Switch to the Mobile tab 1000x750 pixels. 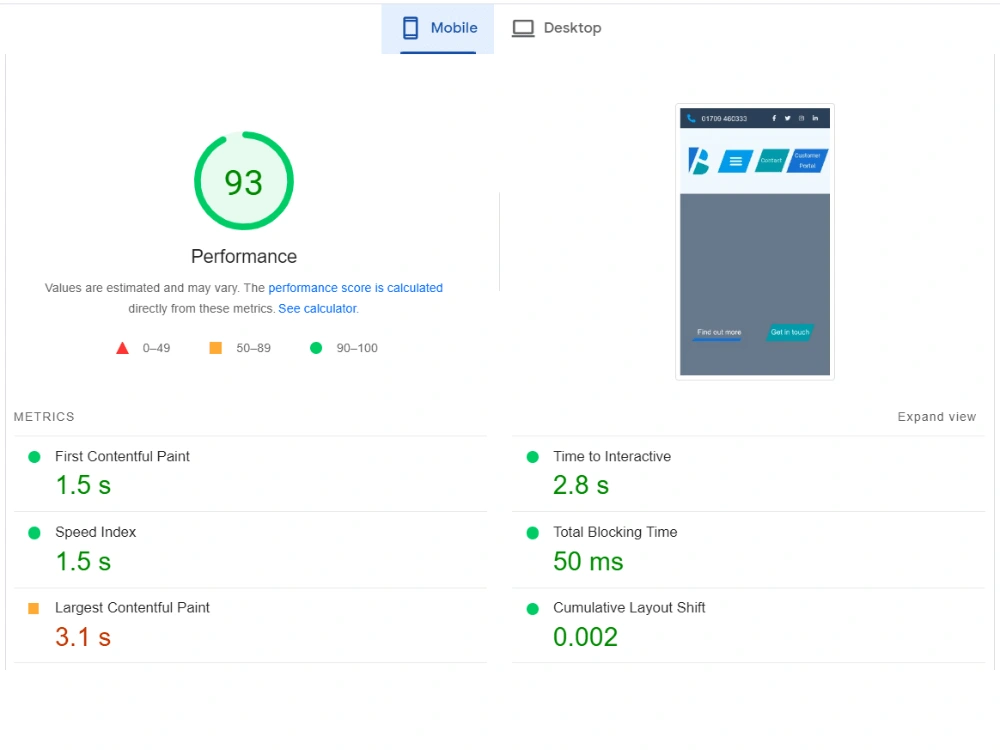[438, 28]
